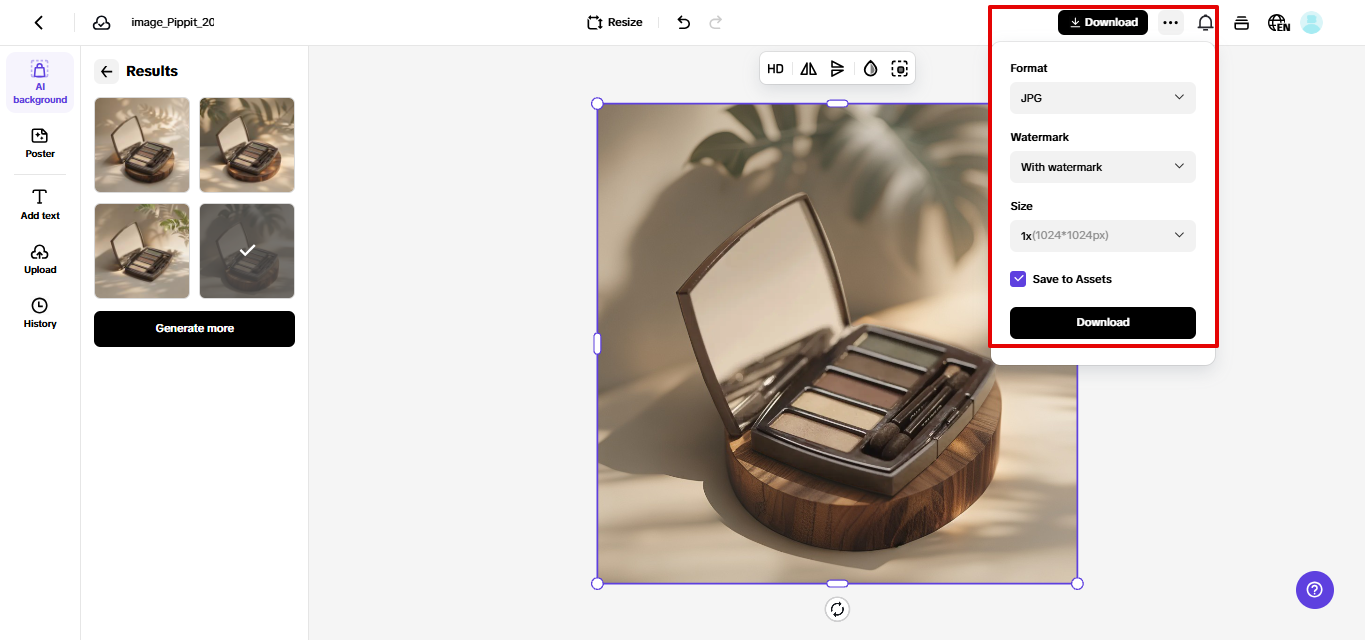This screenshot has height=640, width=1365.
Task: Enhance the image with HD
Action: (x=775, y=68)
